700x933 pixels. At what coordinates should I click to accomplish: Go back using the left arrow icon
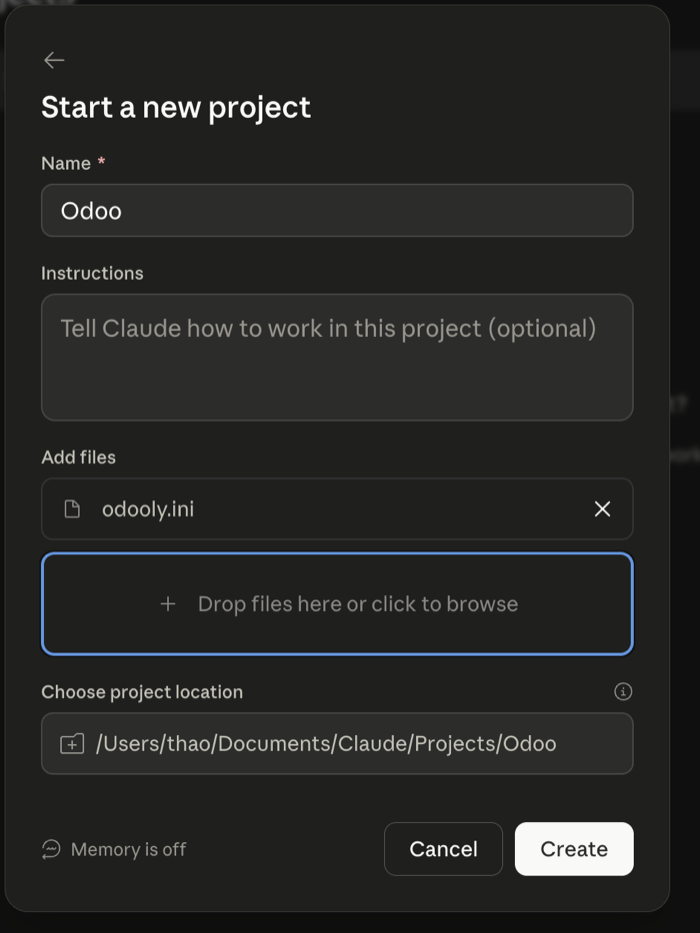click(54, 60)
